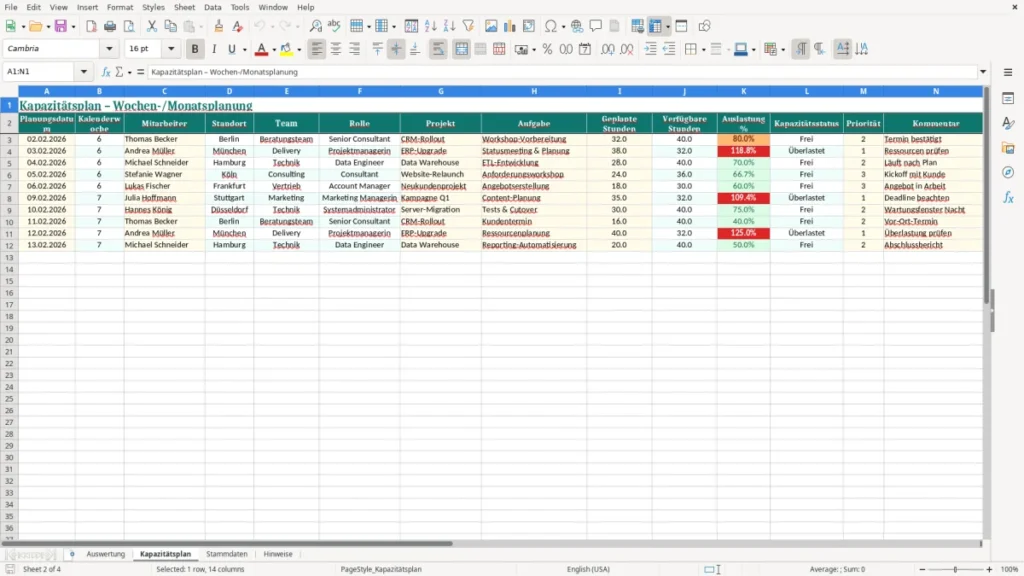Toggle Merge and Center Cells
This screenshot has width=1024, height=576.
[x=461, y=49]
